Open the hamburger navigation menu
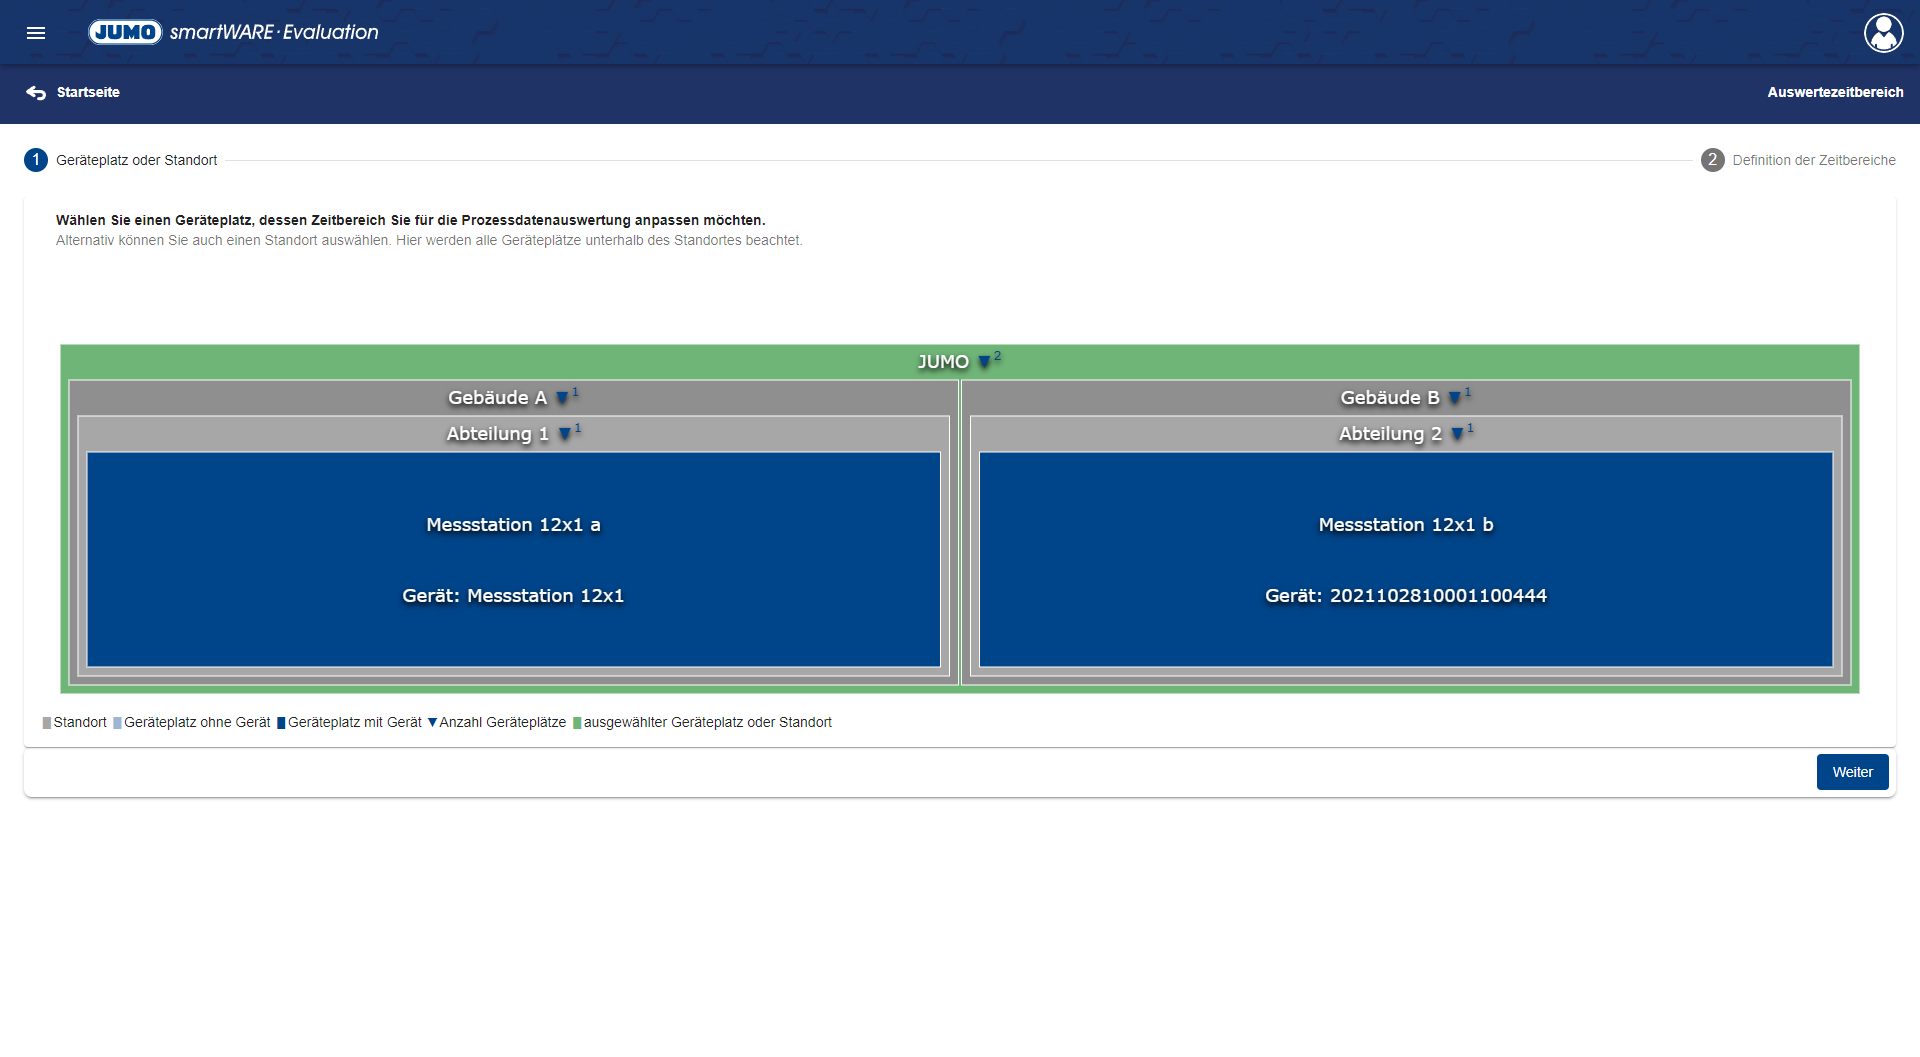1920x1057 pixels. tap(36, 33)
